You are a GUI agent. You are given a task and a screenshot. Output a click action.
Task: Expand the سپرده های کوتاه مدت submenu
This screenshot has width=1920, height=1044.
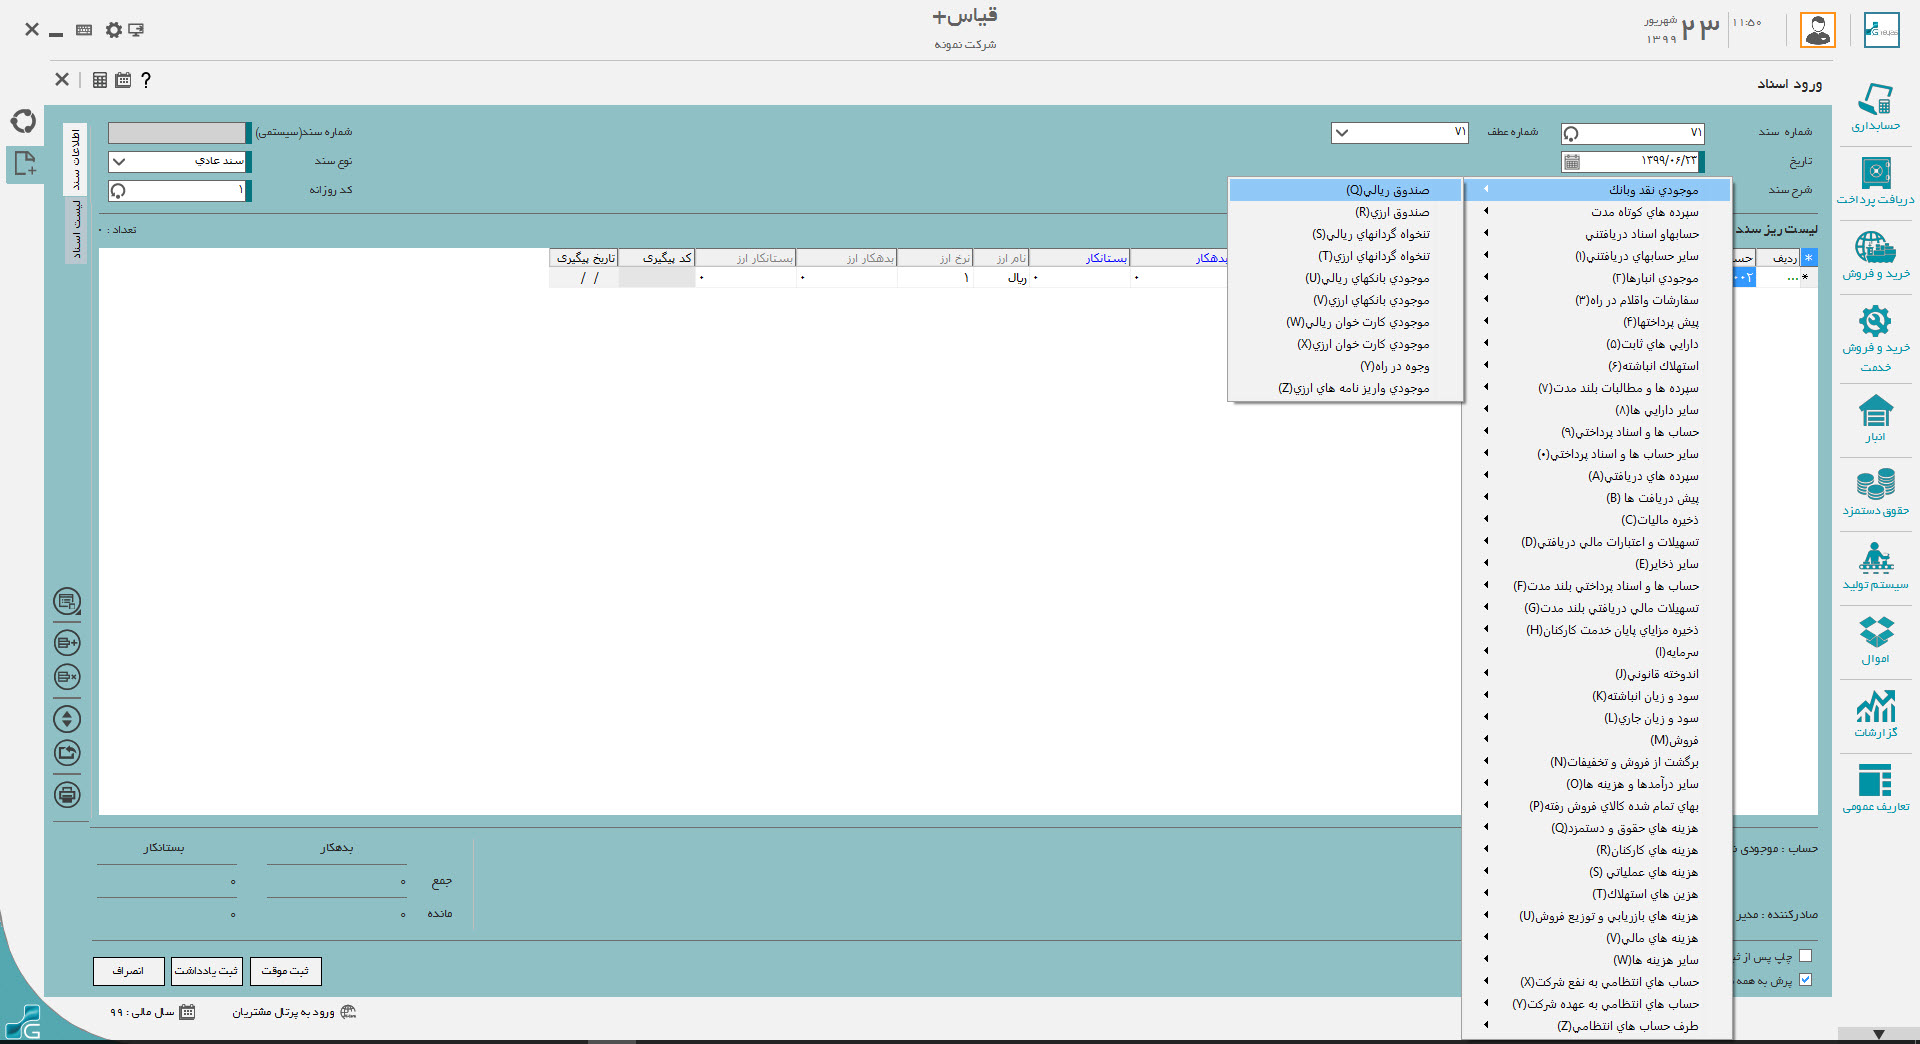point(1597,212)
